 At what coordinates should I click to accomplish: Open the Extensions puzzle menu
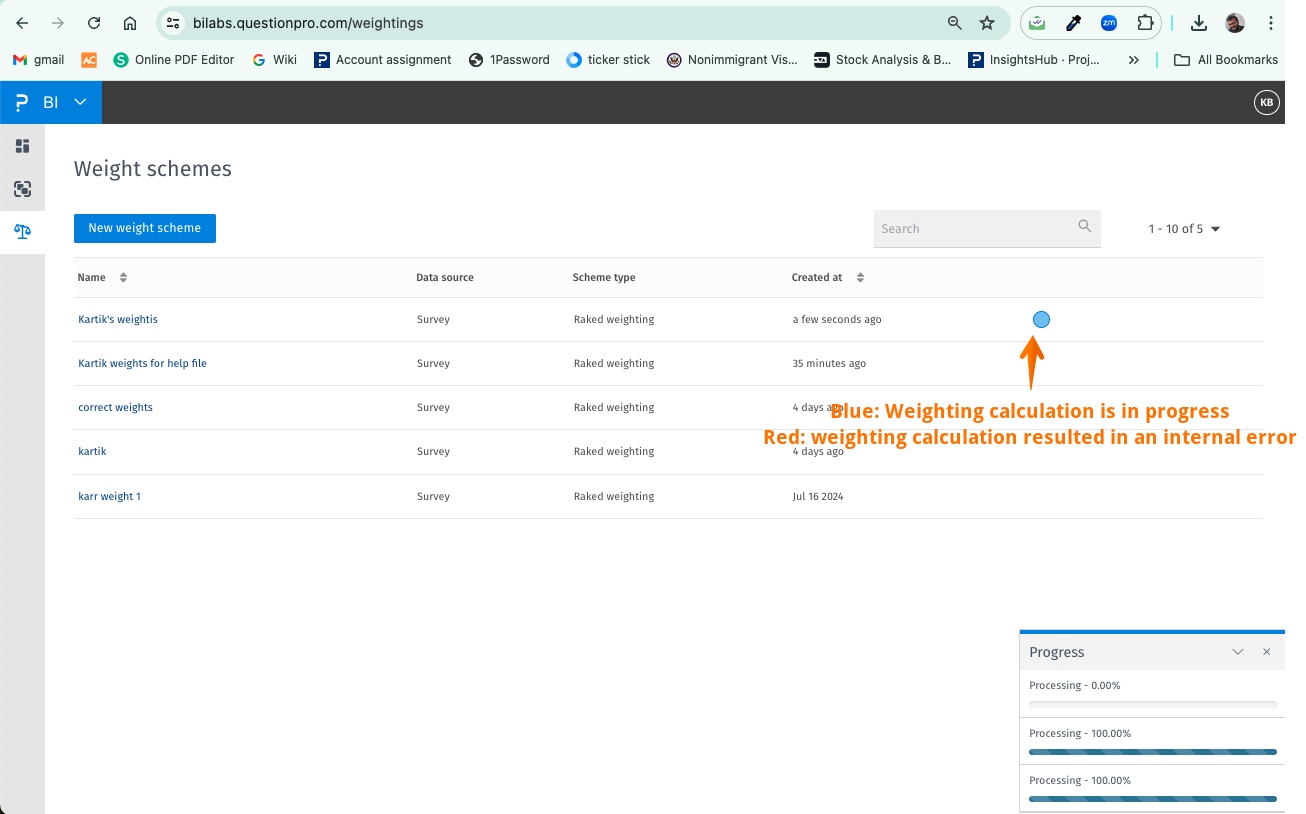click(x=1145, y=23)
